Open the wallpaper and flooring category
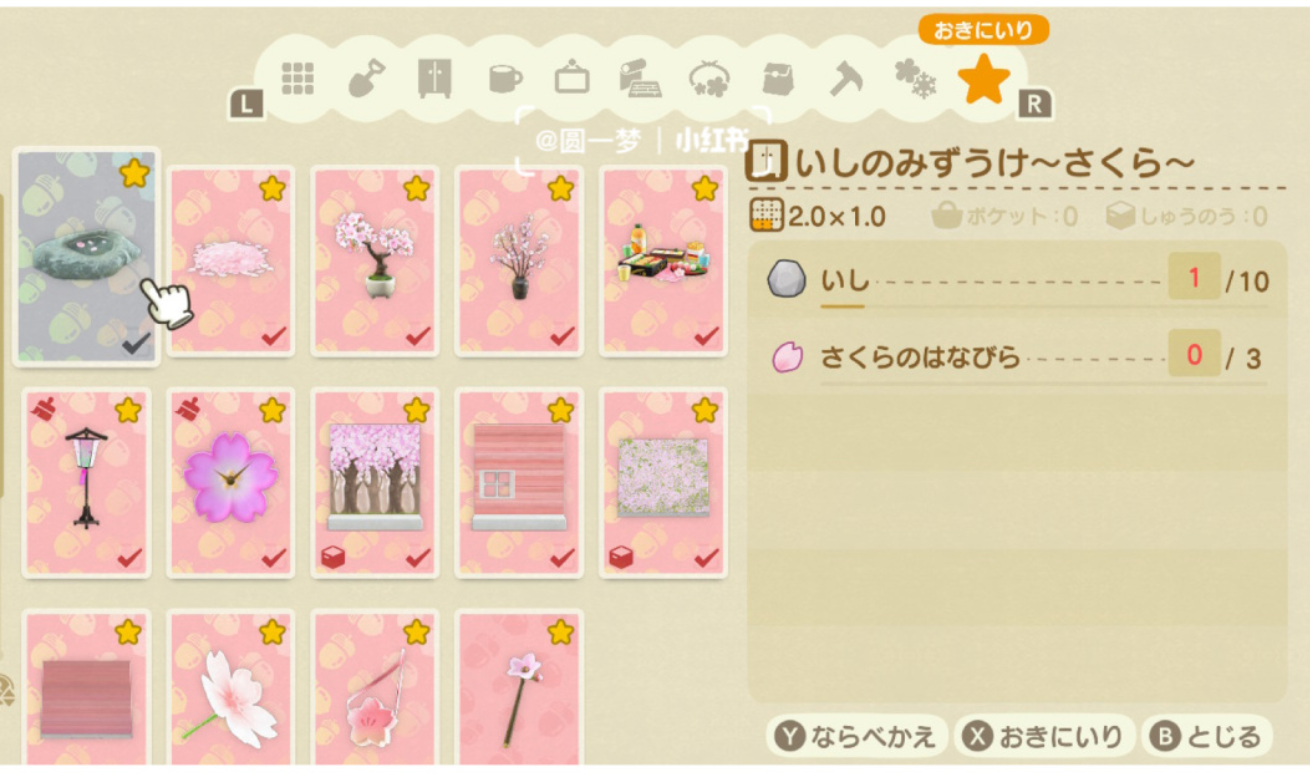Screen dimensions: 1310x781 640,78
